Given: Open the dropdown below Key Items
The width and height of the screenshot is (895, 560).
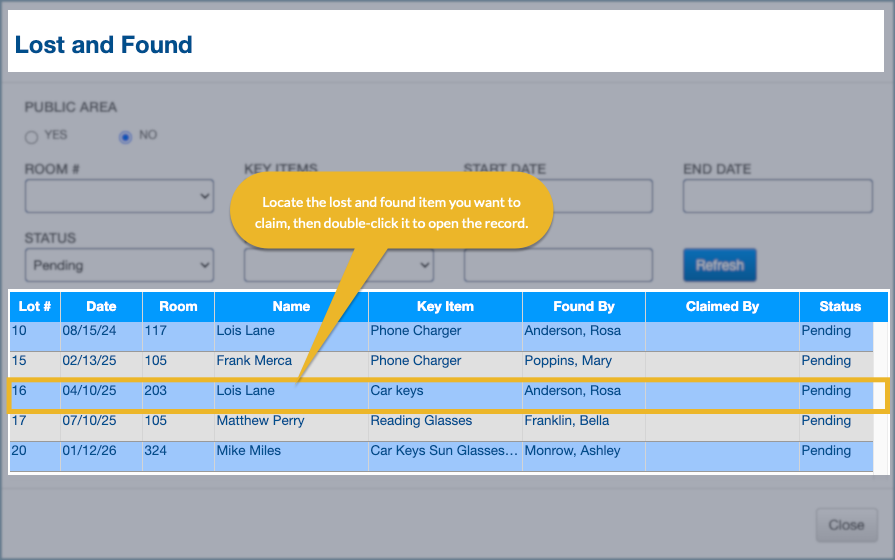Looking at the screenshot, I should pos(338,265).
